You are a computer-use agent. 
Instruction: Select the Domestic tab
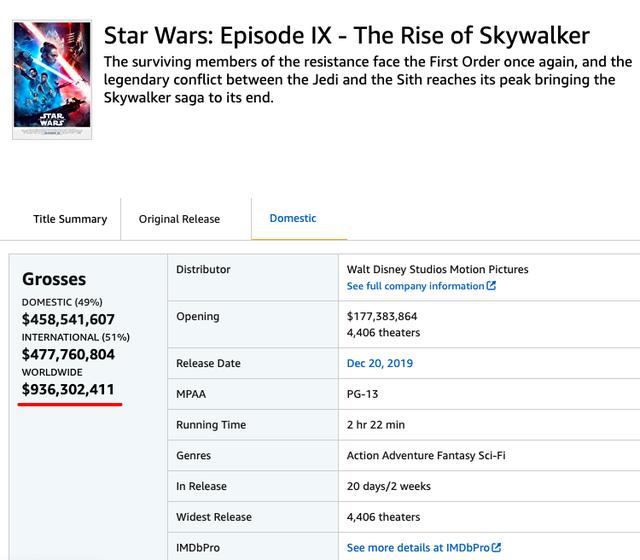(293, 218)
